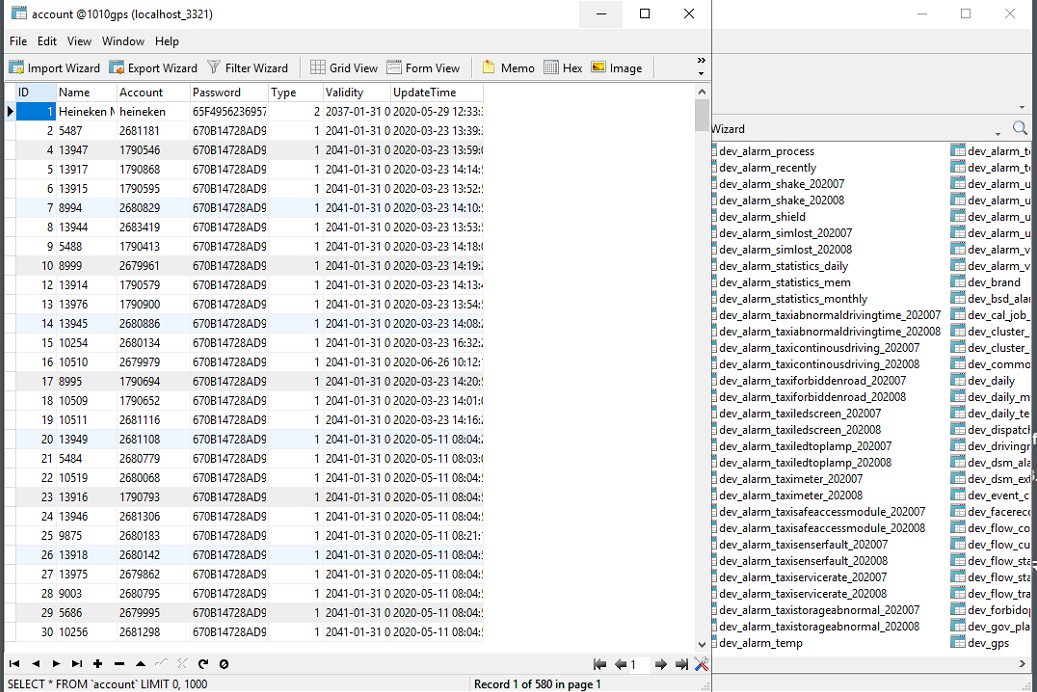This screenshot has height=692, width=1037.
Task: Select name cell '10254'
Action: pyautogui.click(x=86, y=343)
